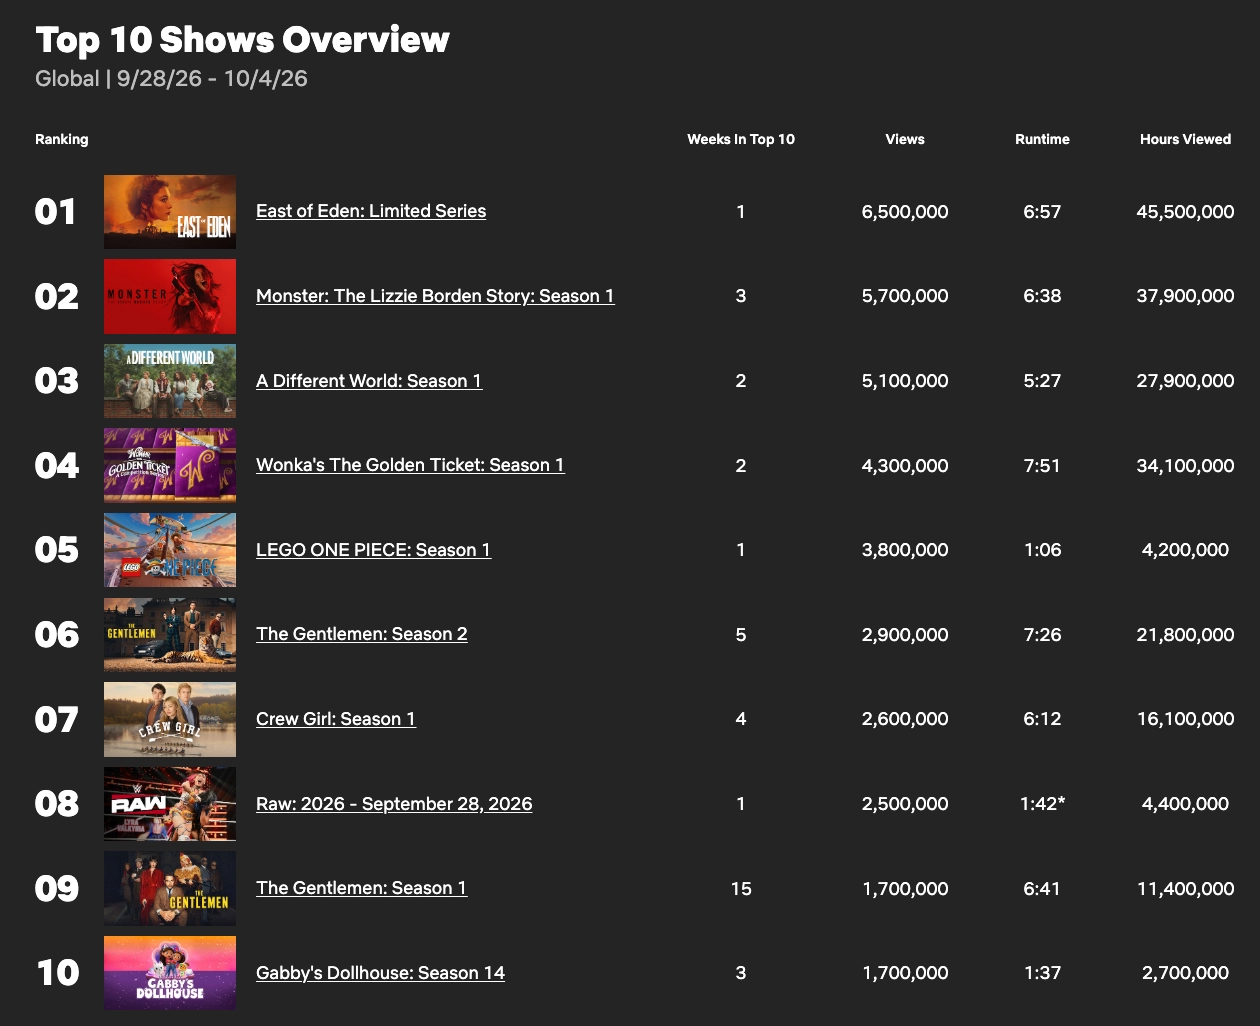
Task: Select the 21,800,000 hours viewed value
Action: pos(1185,635)
